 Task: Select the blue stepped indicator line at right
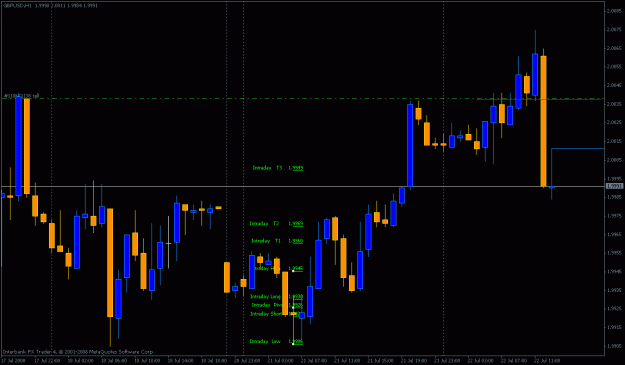pyautogui.click(x=578, y=149)
